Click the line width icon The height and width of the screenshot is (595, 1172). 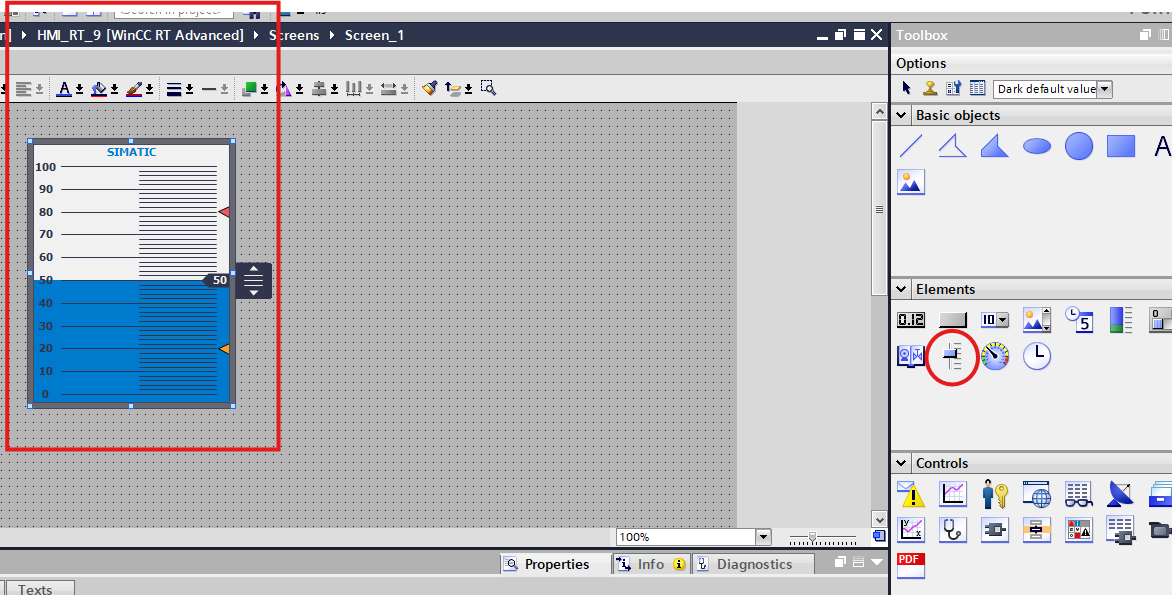tap(173, 89)
